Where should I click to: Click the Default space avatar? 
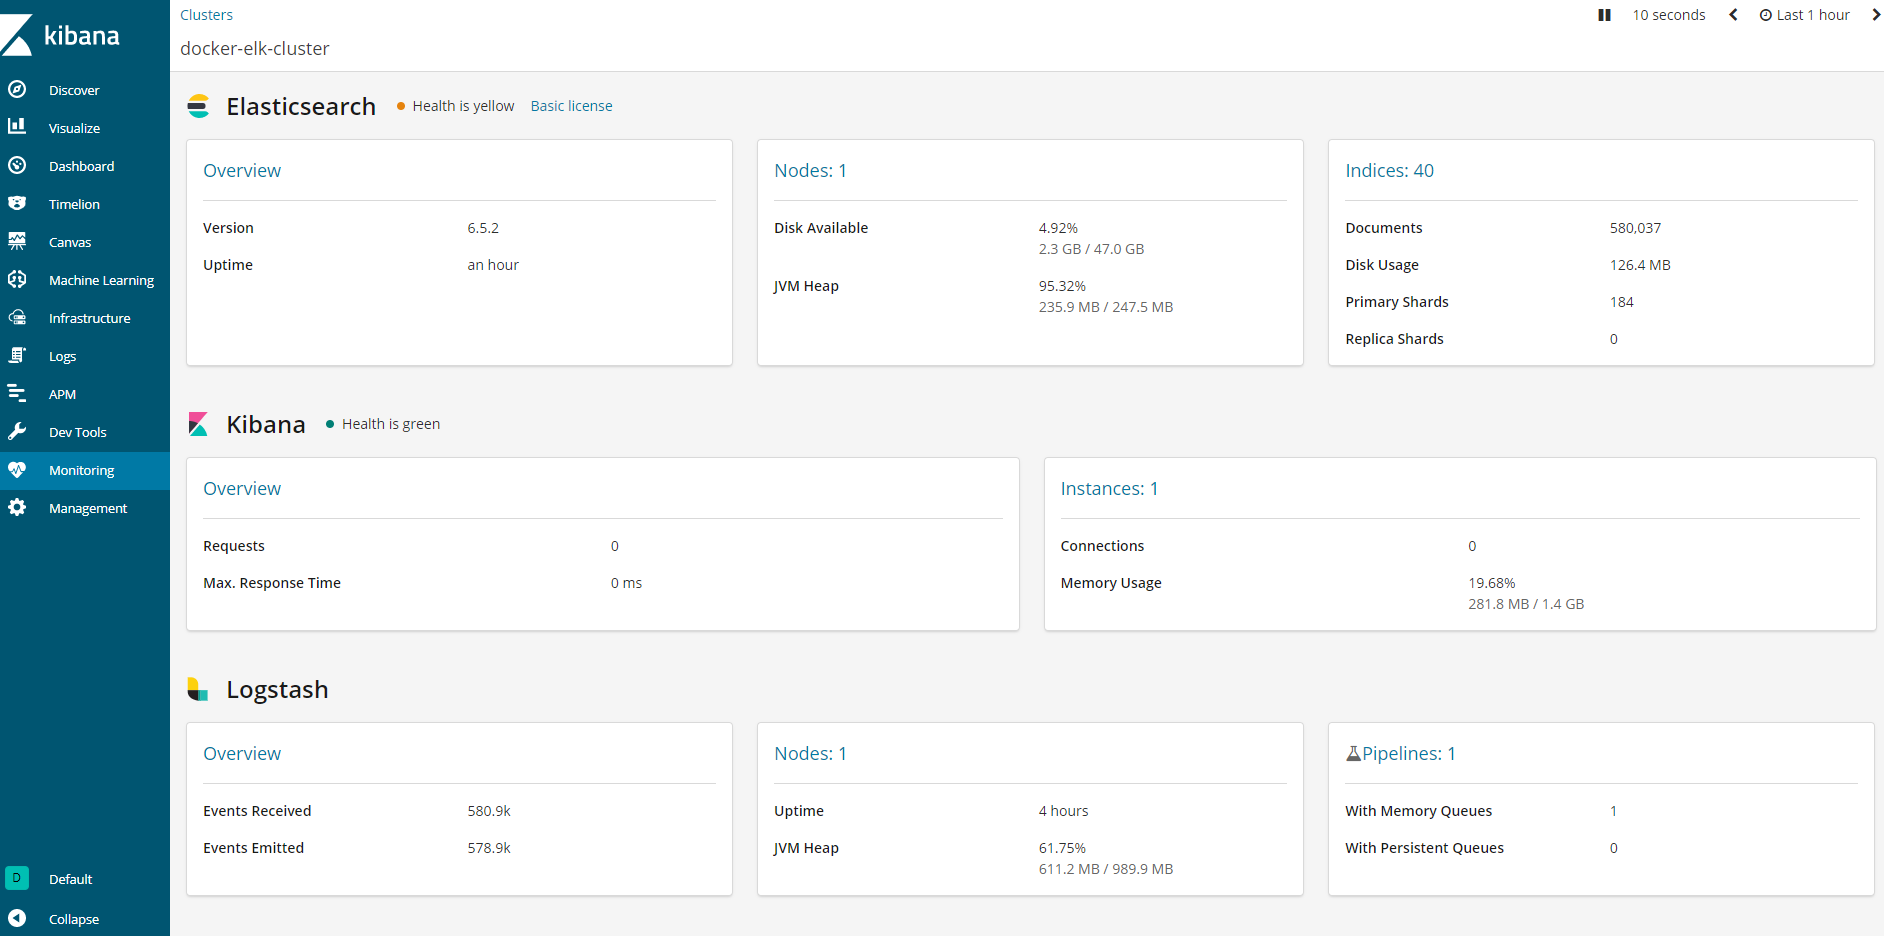pos(17,878)
